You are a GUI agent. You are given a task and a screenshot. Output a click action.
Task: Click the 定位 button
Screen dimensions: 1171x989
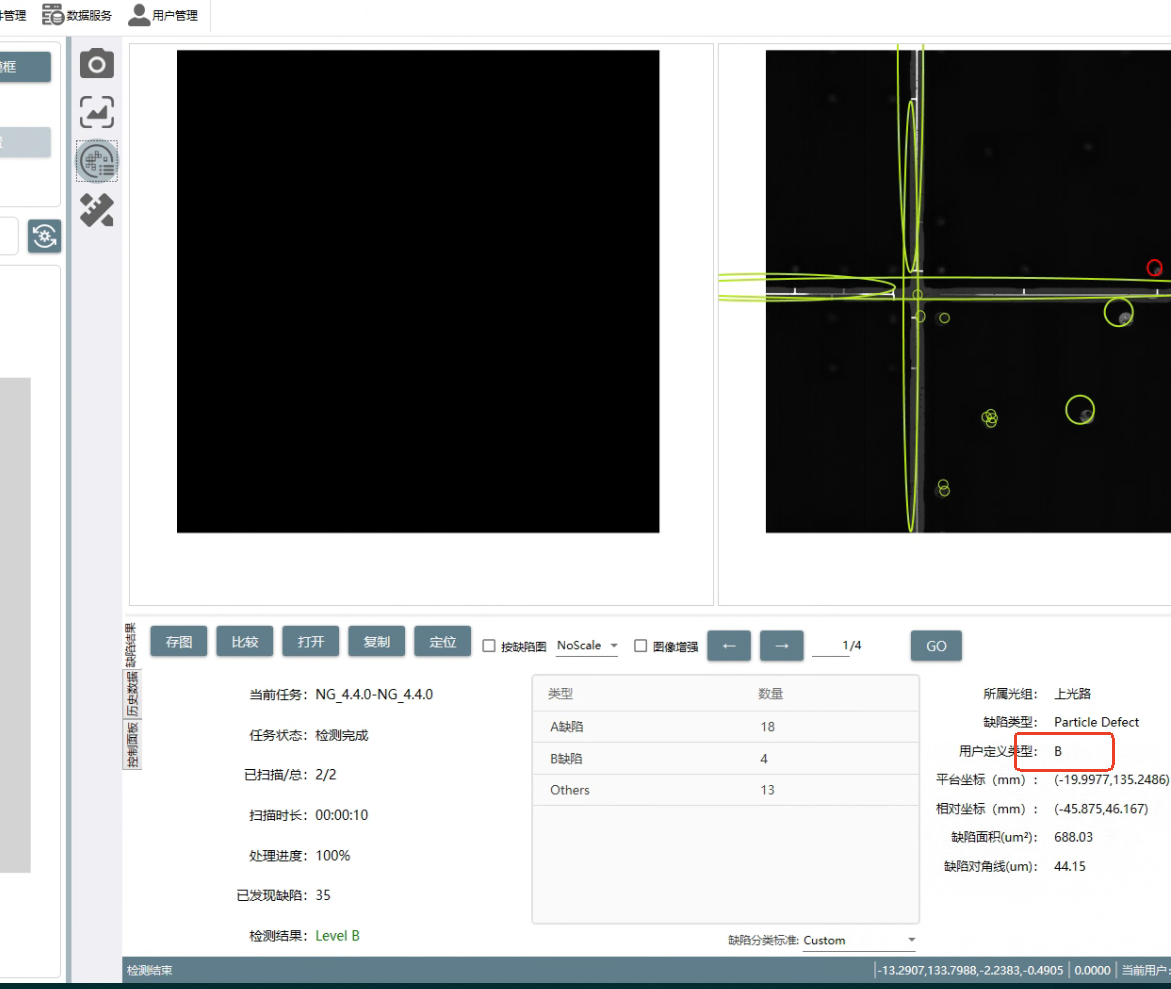pyautogui.click(x=443, y=642)
